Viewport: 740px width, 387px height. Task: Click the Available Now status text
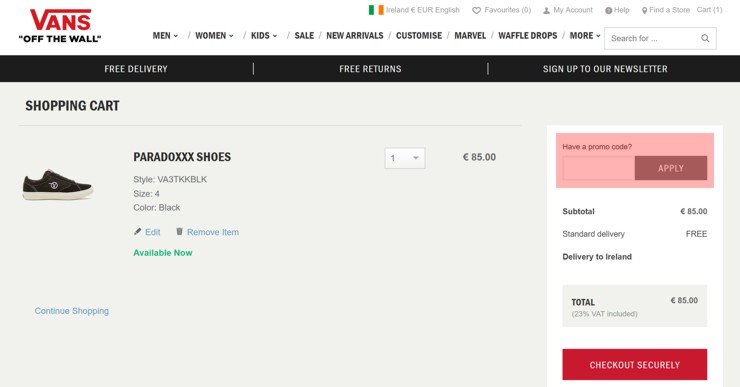coord(163,253)
